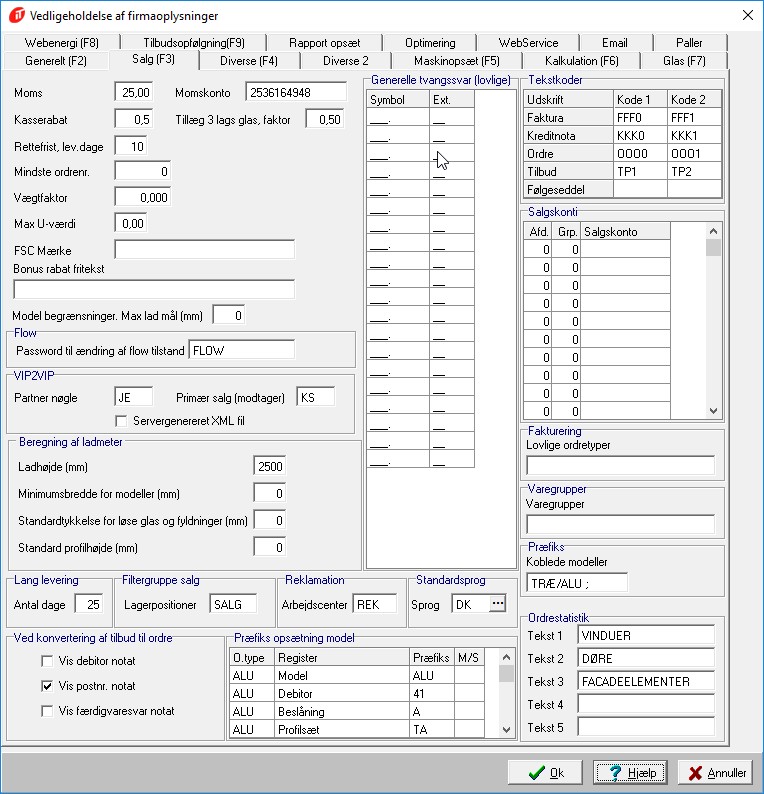Switch to the Webenergi (F8) tab
Screen dimensions: 764x794
pos(61,43)
